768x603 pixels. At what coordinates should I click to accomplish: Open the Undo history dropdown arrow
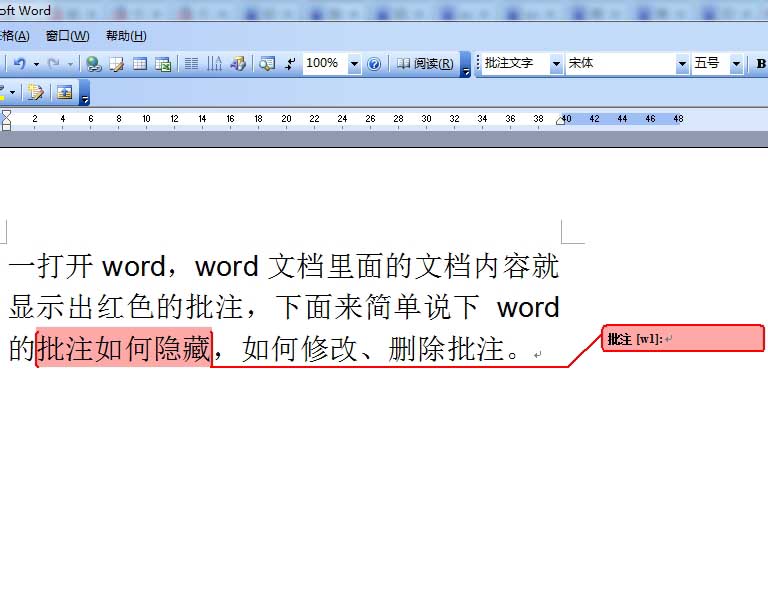coord(36,64)
